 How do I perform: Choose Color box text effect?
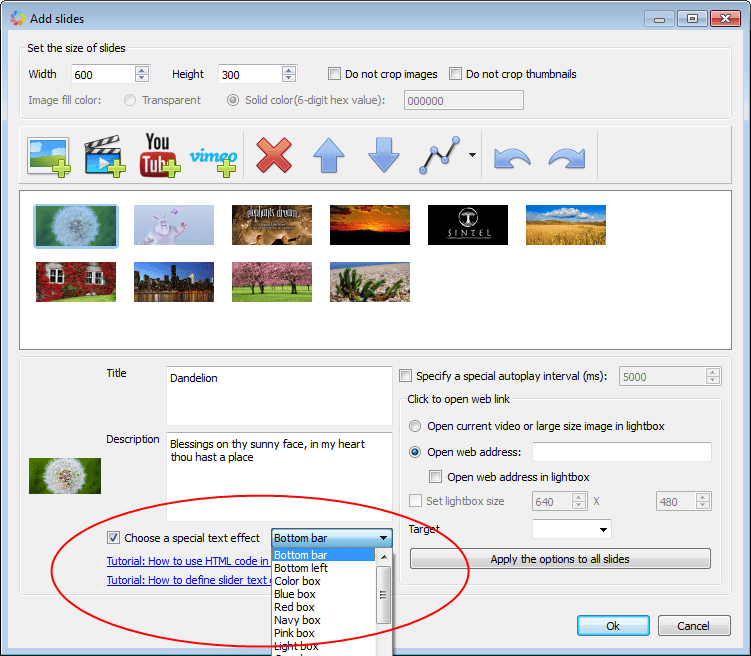click(323, 581)
